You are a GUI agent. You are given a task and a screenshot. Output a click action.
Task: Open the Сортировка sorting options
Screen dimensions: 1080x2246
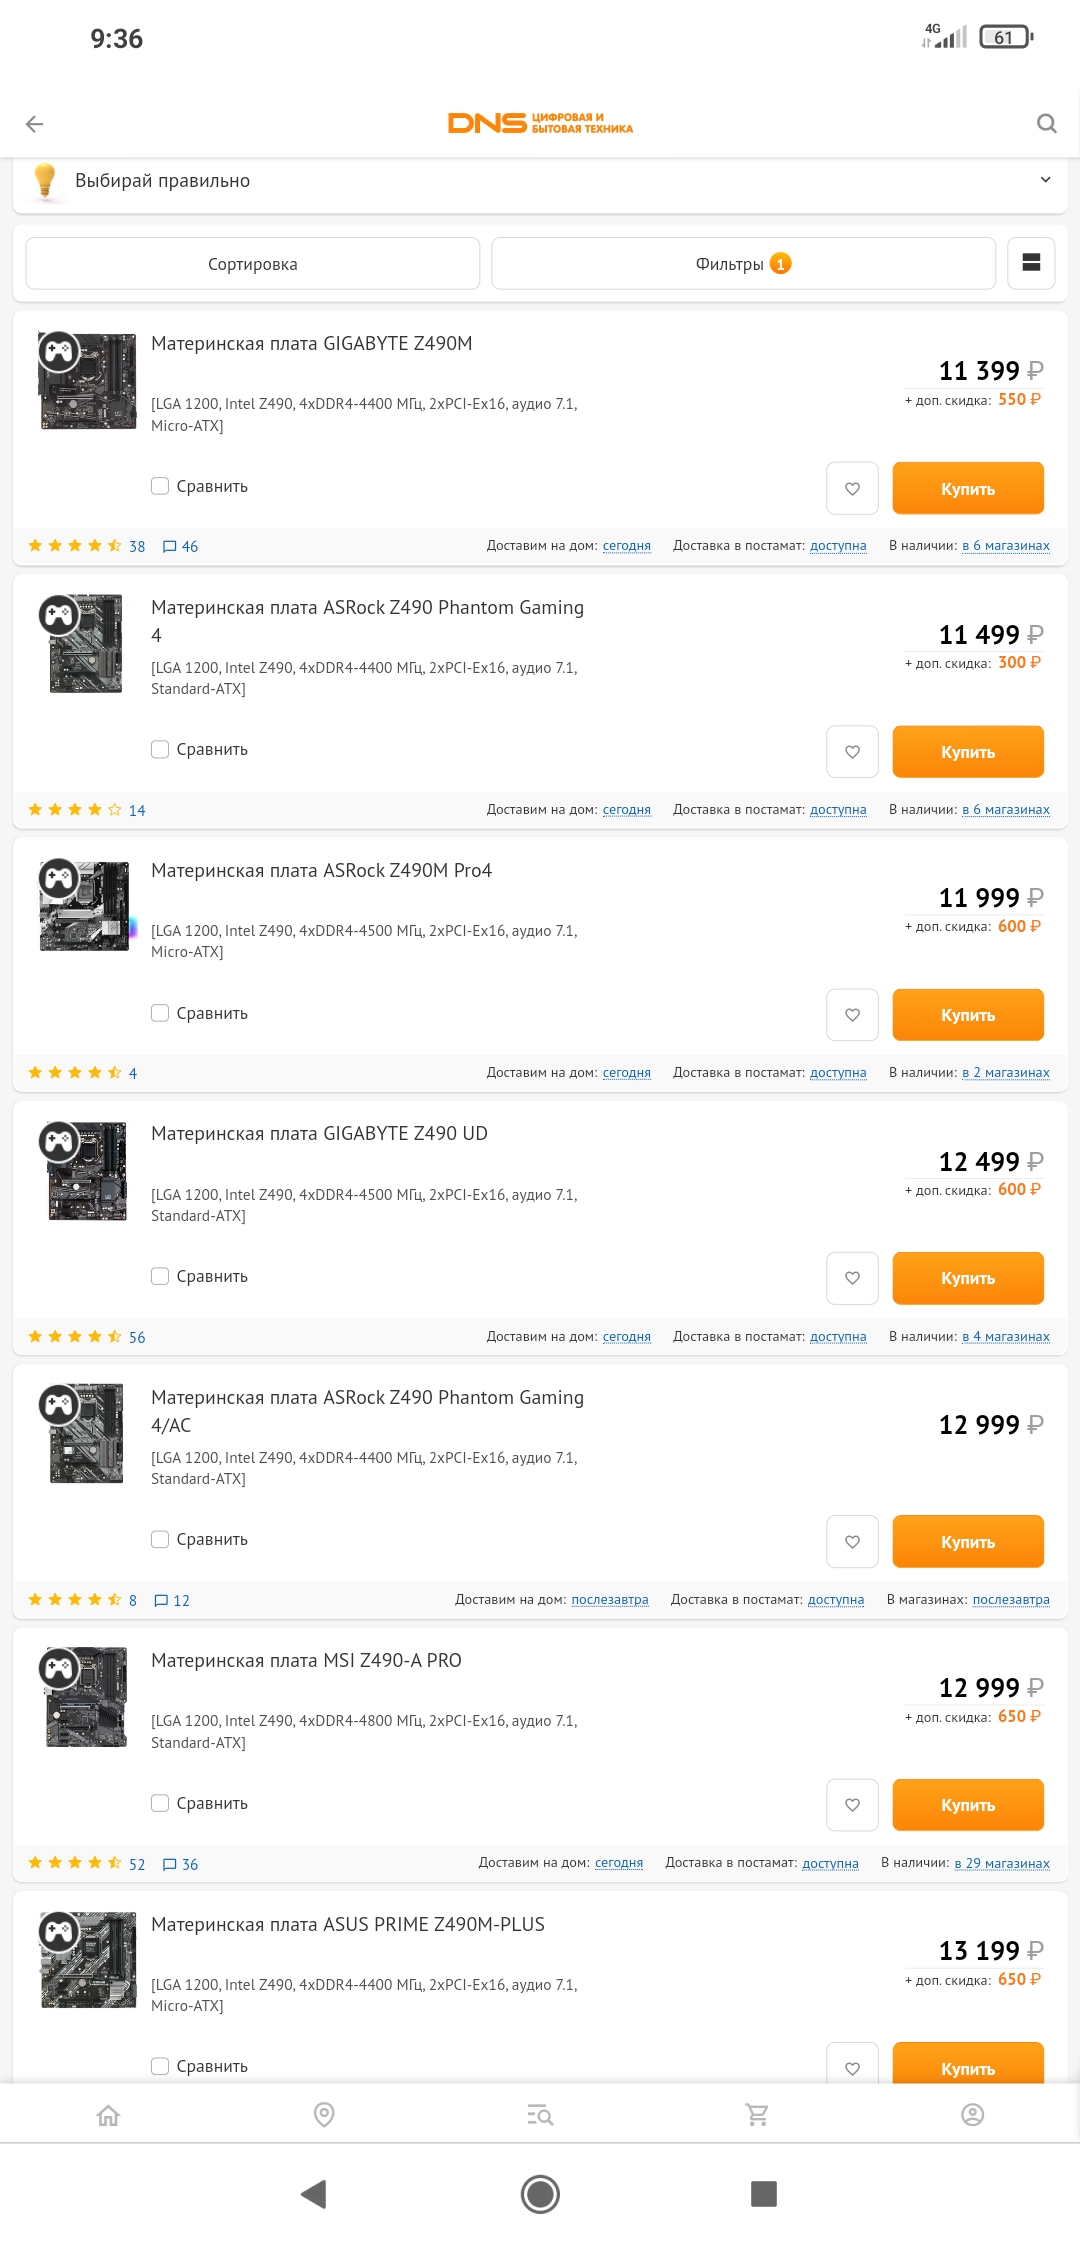coord(253,264)
